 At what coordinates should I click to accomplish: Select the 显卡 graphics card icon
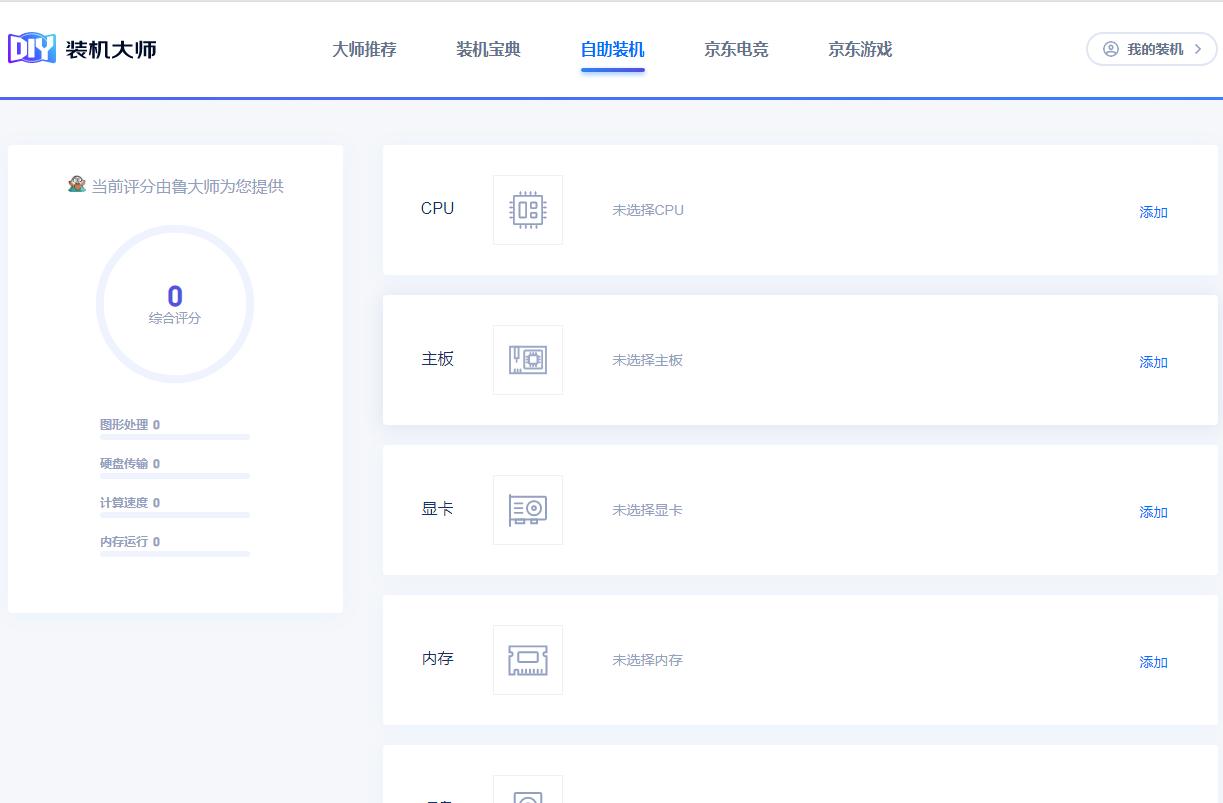click(527, 509)
